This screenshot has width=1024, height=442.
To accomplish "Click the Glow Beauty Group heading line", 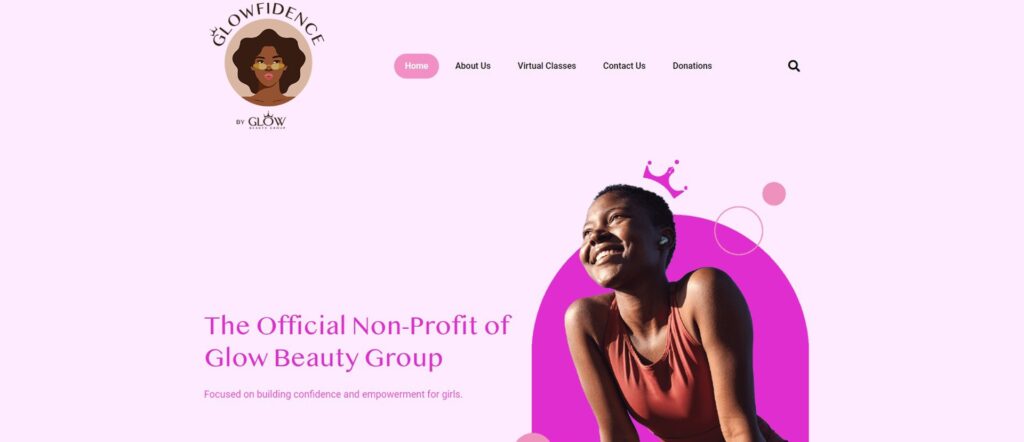I will click(x=323, y=358).
